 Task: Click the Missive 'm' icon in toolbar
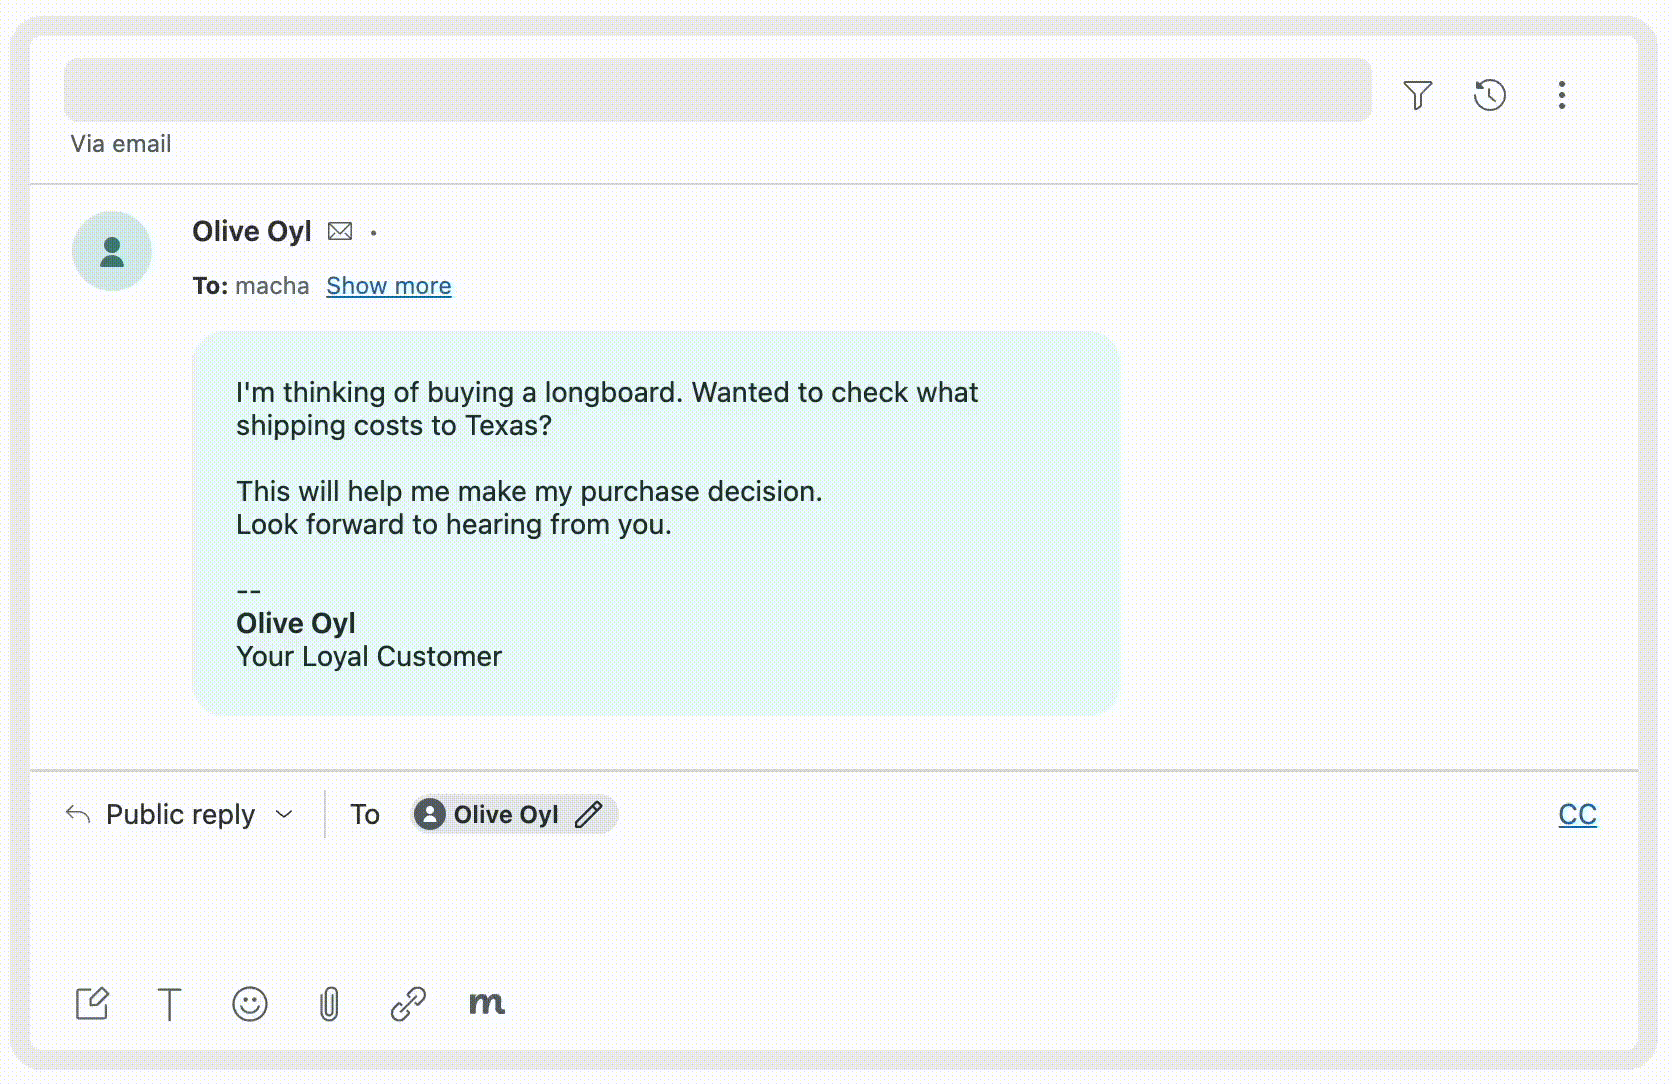(486, 1005)
